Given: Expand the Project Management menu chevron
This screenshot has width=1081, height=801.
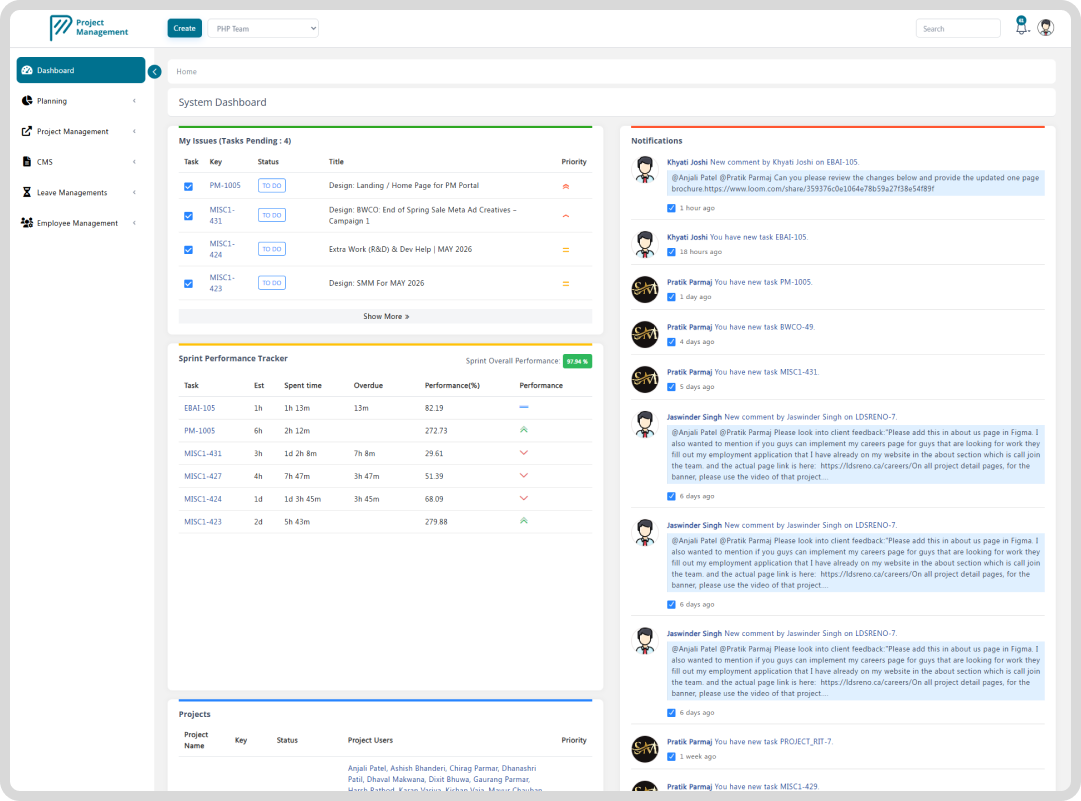Looking at the screenshot, I should (134, 131).
